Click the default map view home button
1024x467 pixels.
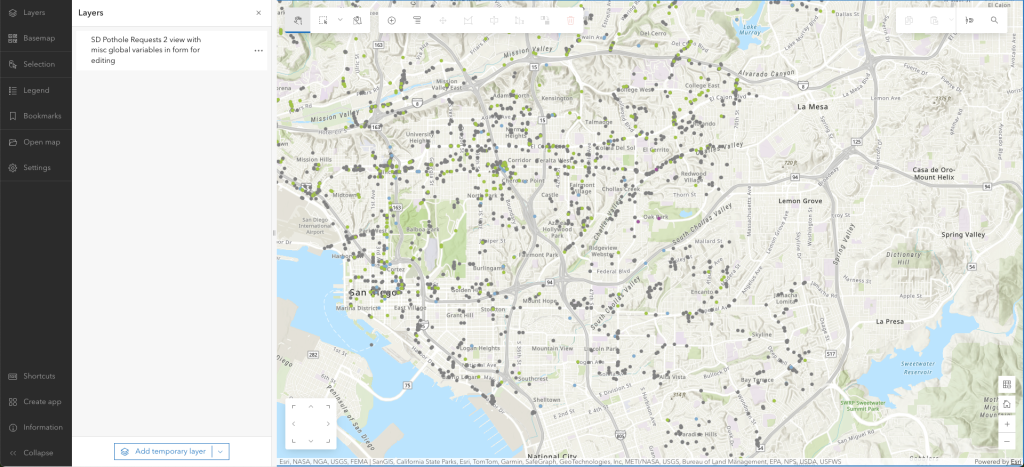point(1006,403)
